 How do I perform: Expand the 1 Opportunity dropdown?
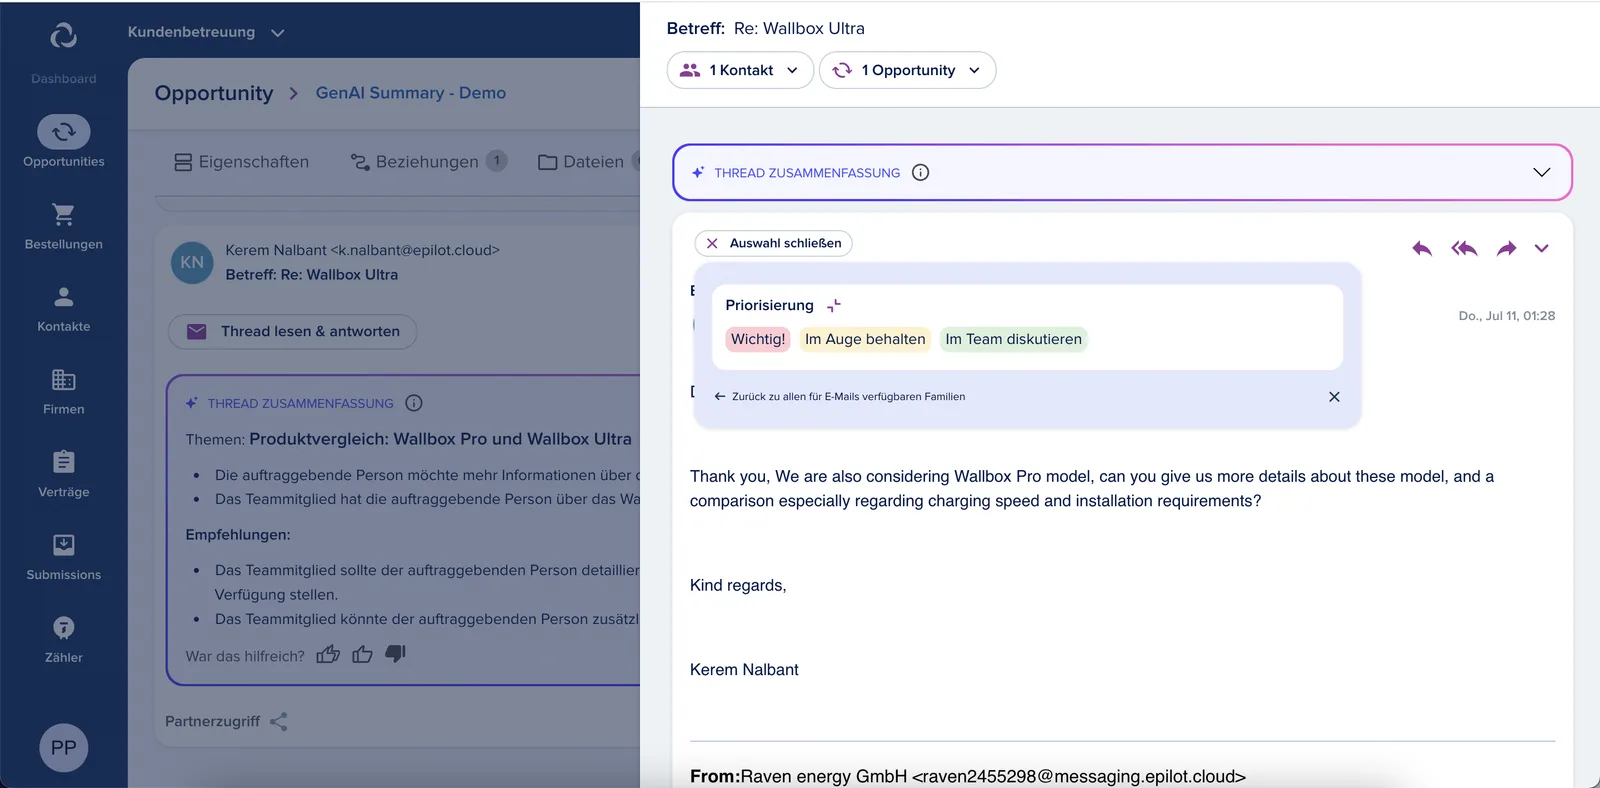907,70
